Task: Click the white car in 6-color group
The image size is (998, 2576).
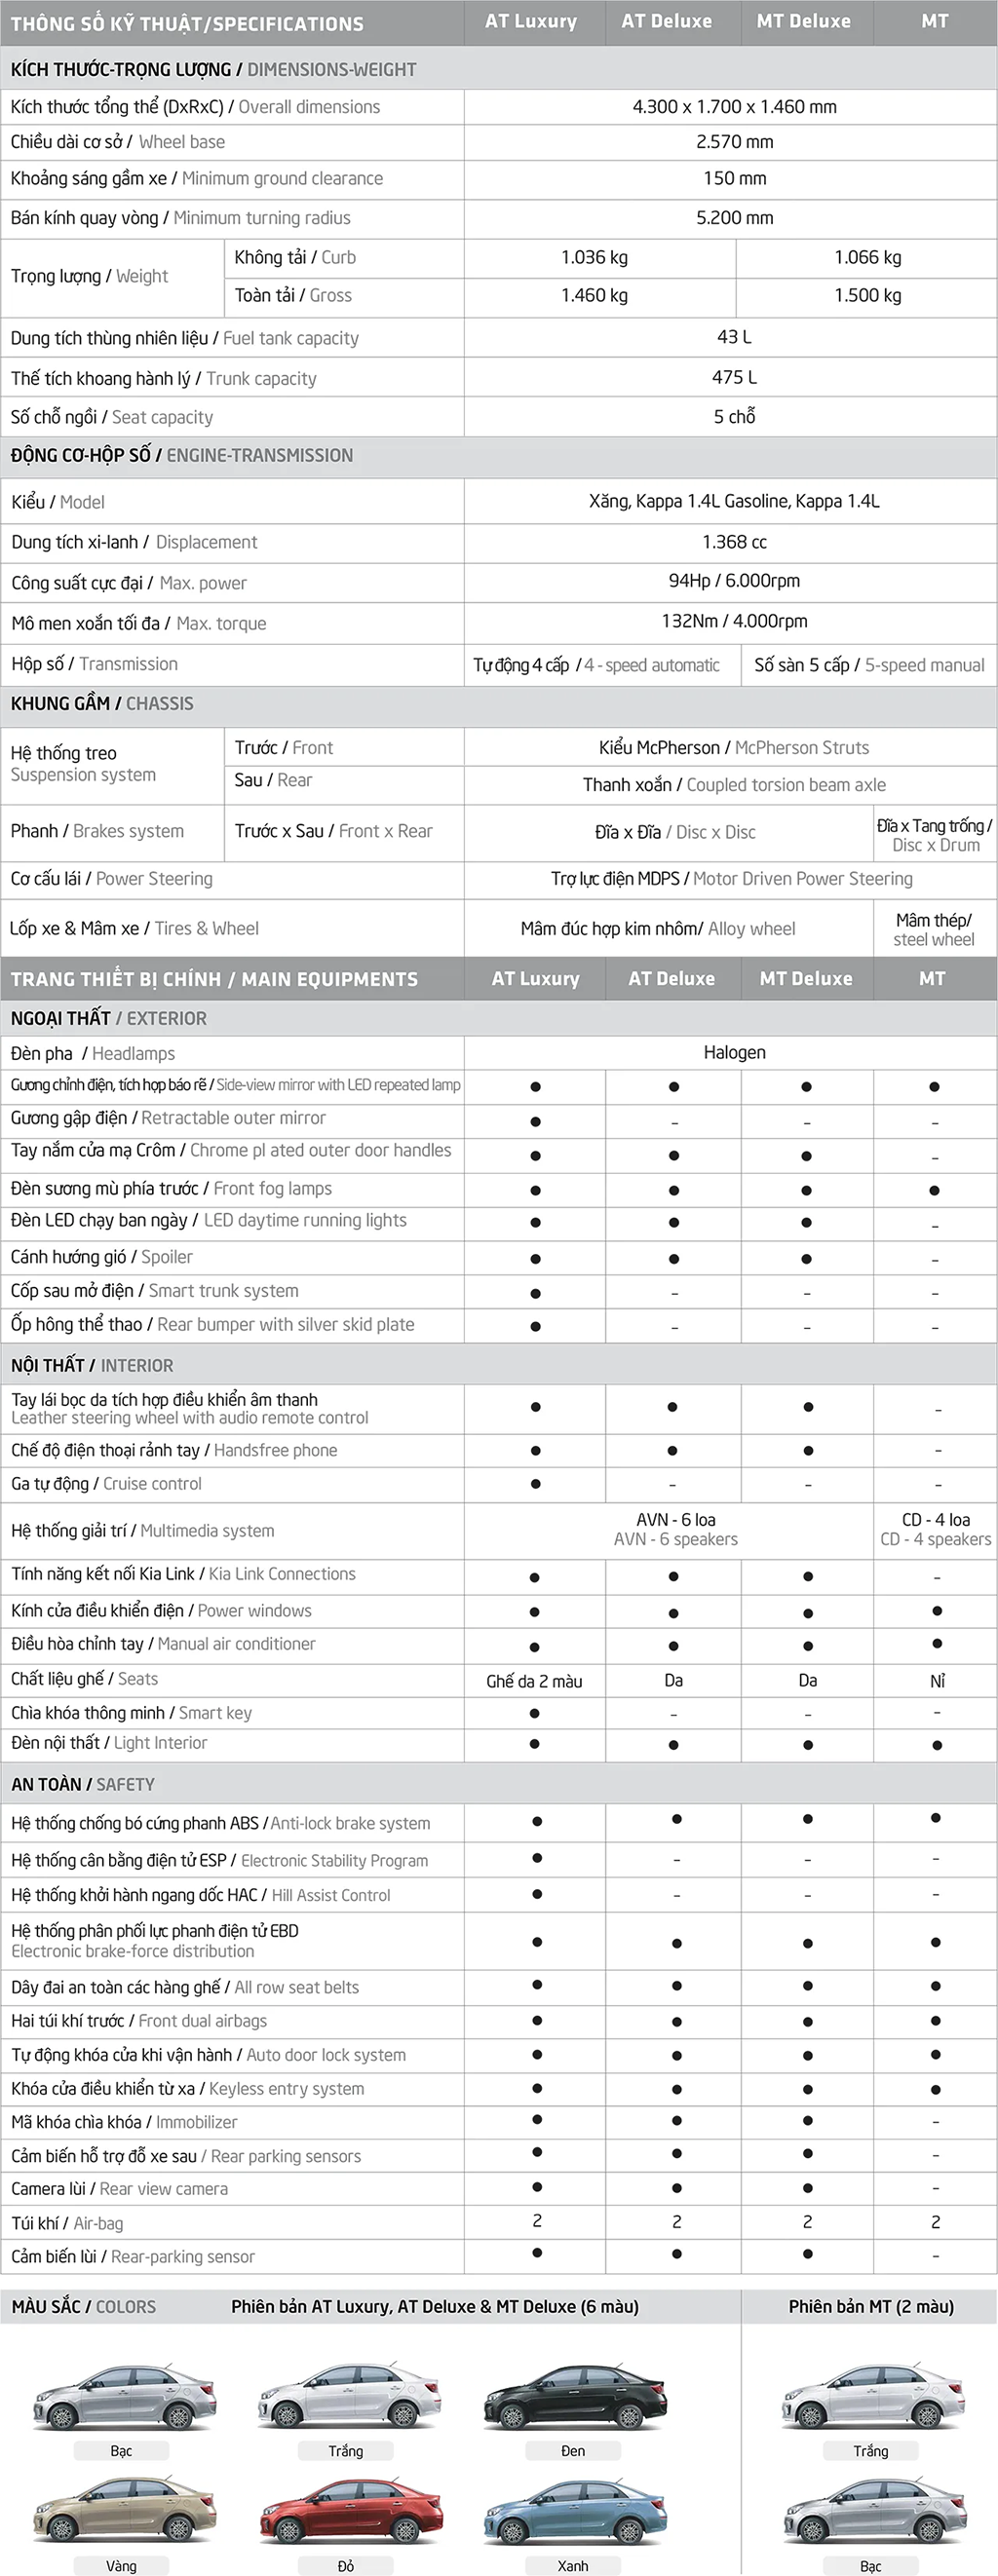Action: pos(349,2399)
